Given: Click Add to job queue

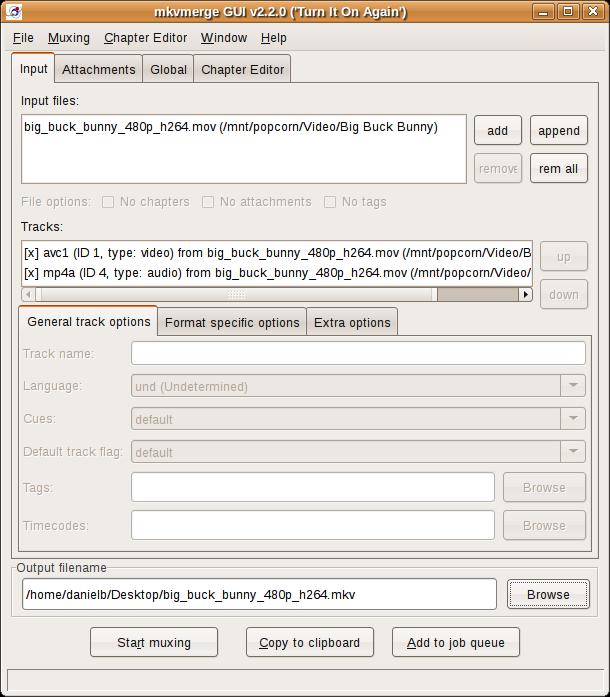Looking at the screenshot, I should (455, 643).
